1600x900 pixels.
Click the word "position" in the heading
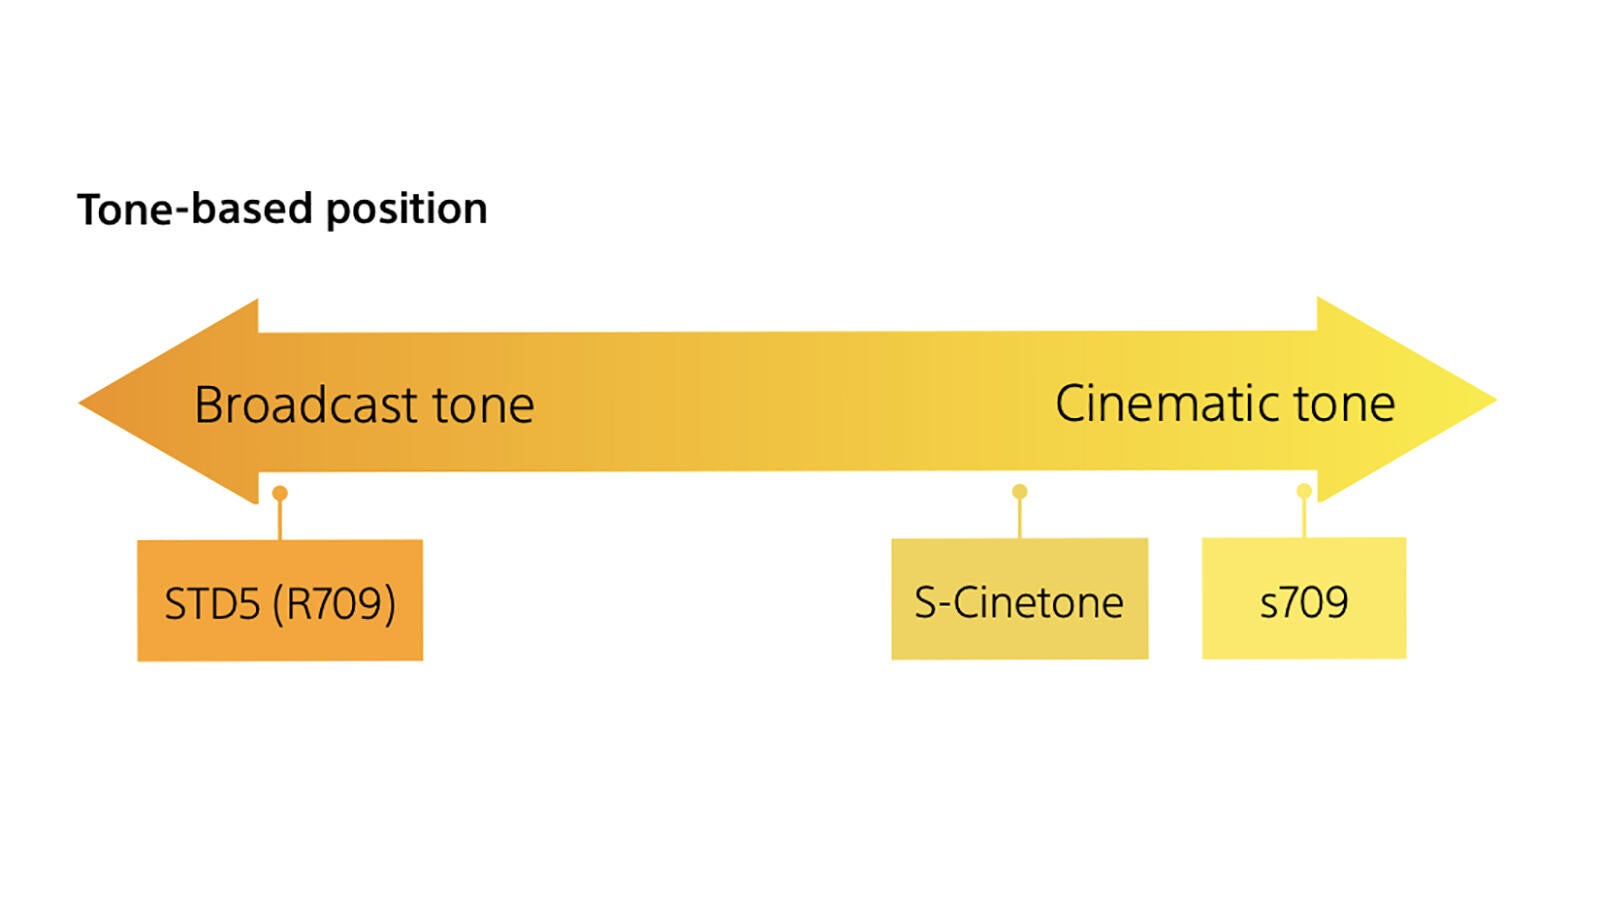click(x=407, y=210)
